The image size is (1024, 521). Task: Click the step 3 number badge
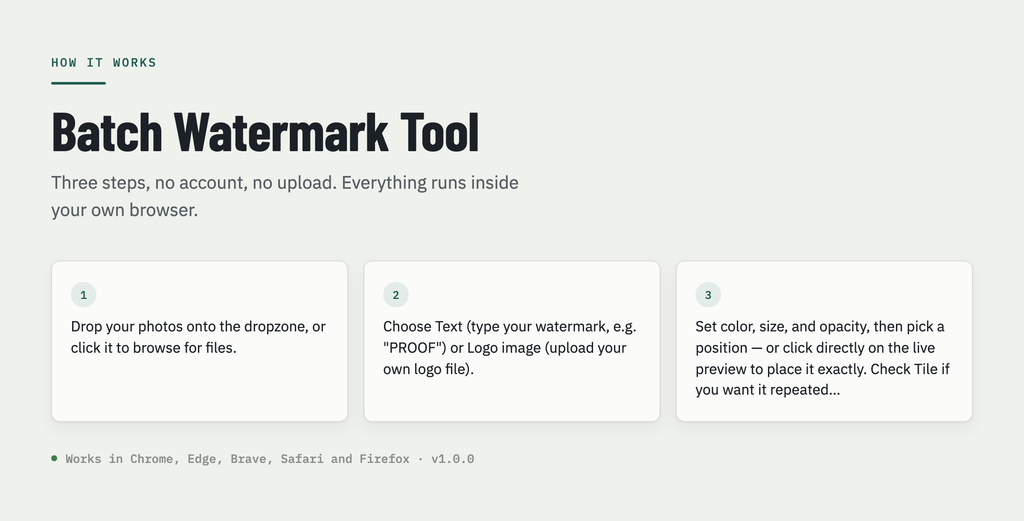[708, 294]
